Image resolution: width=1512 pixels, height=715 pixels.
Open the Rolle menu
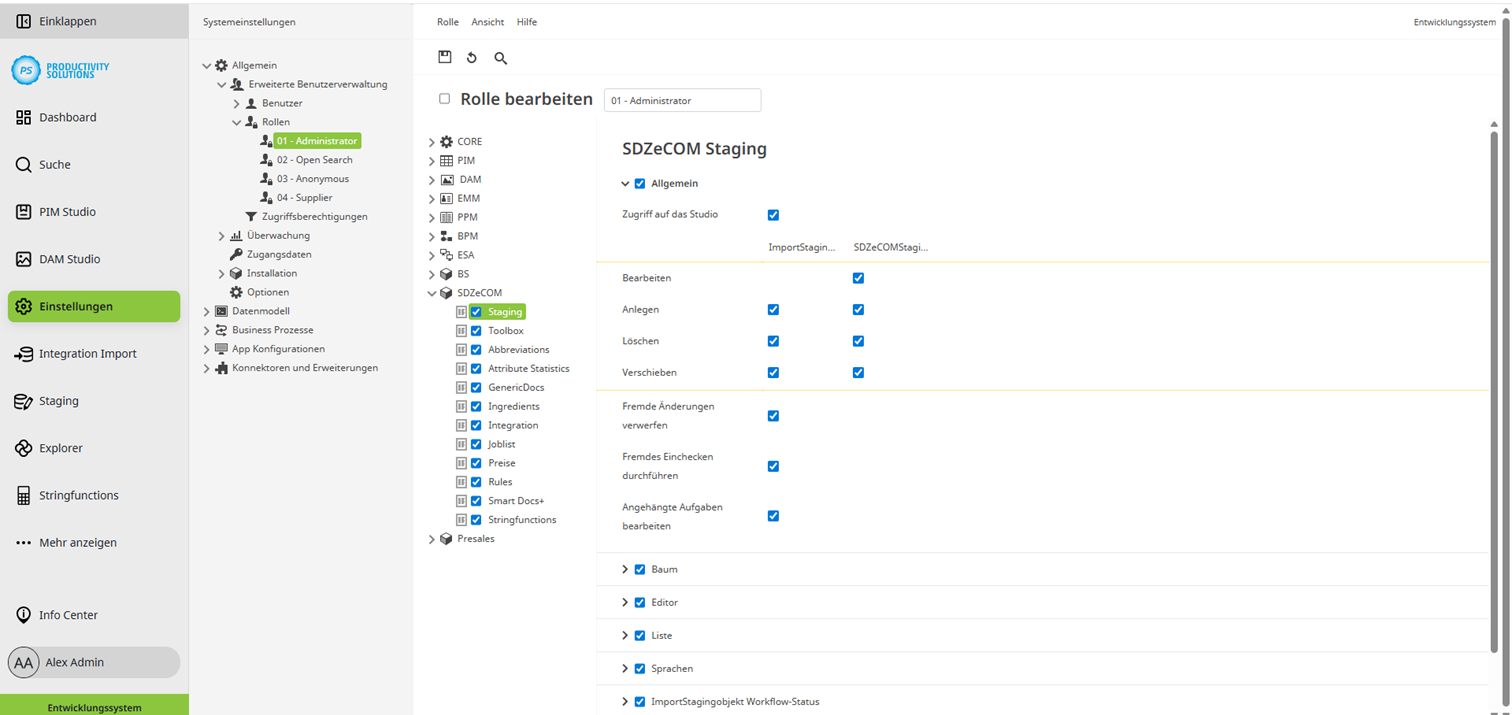coord(447,21)
